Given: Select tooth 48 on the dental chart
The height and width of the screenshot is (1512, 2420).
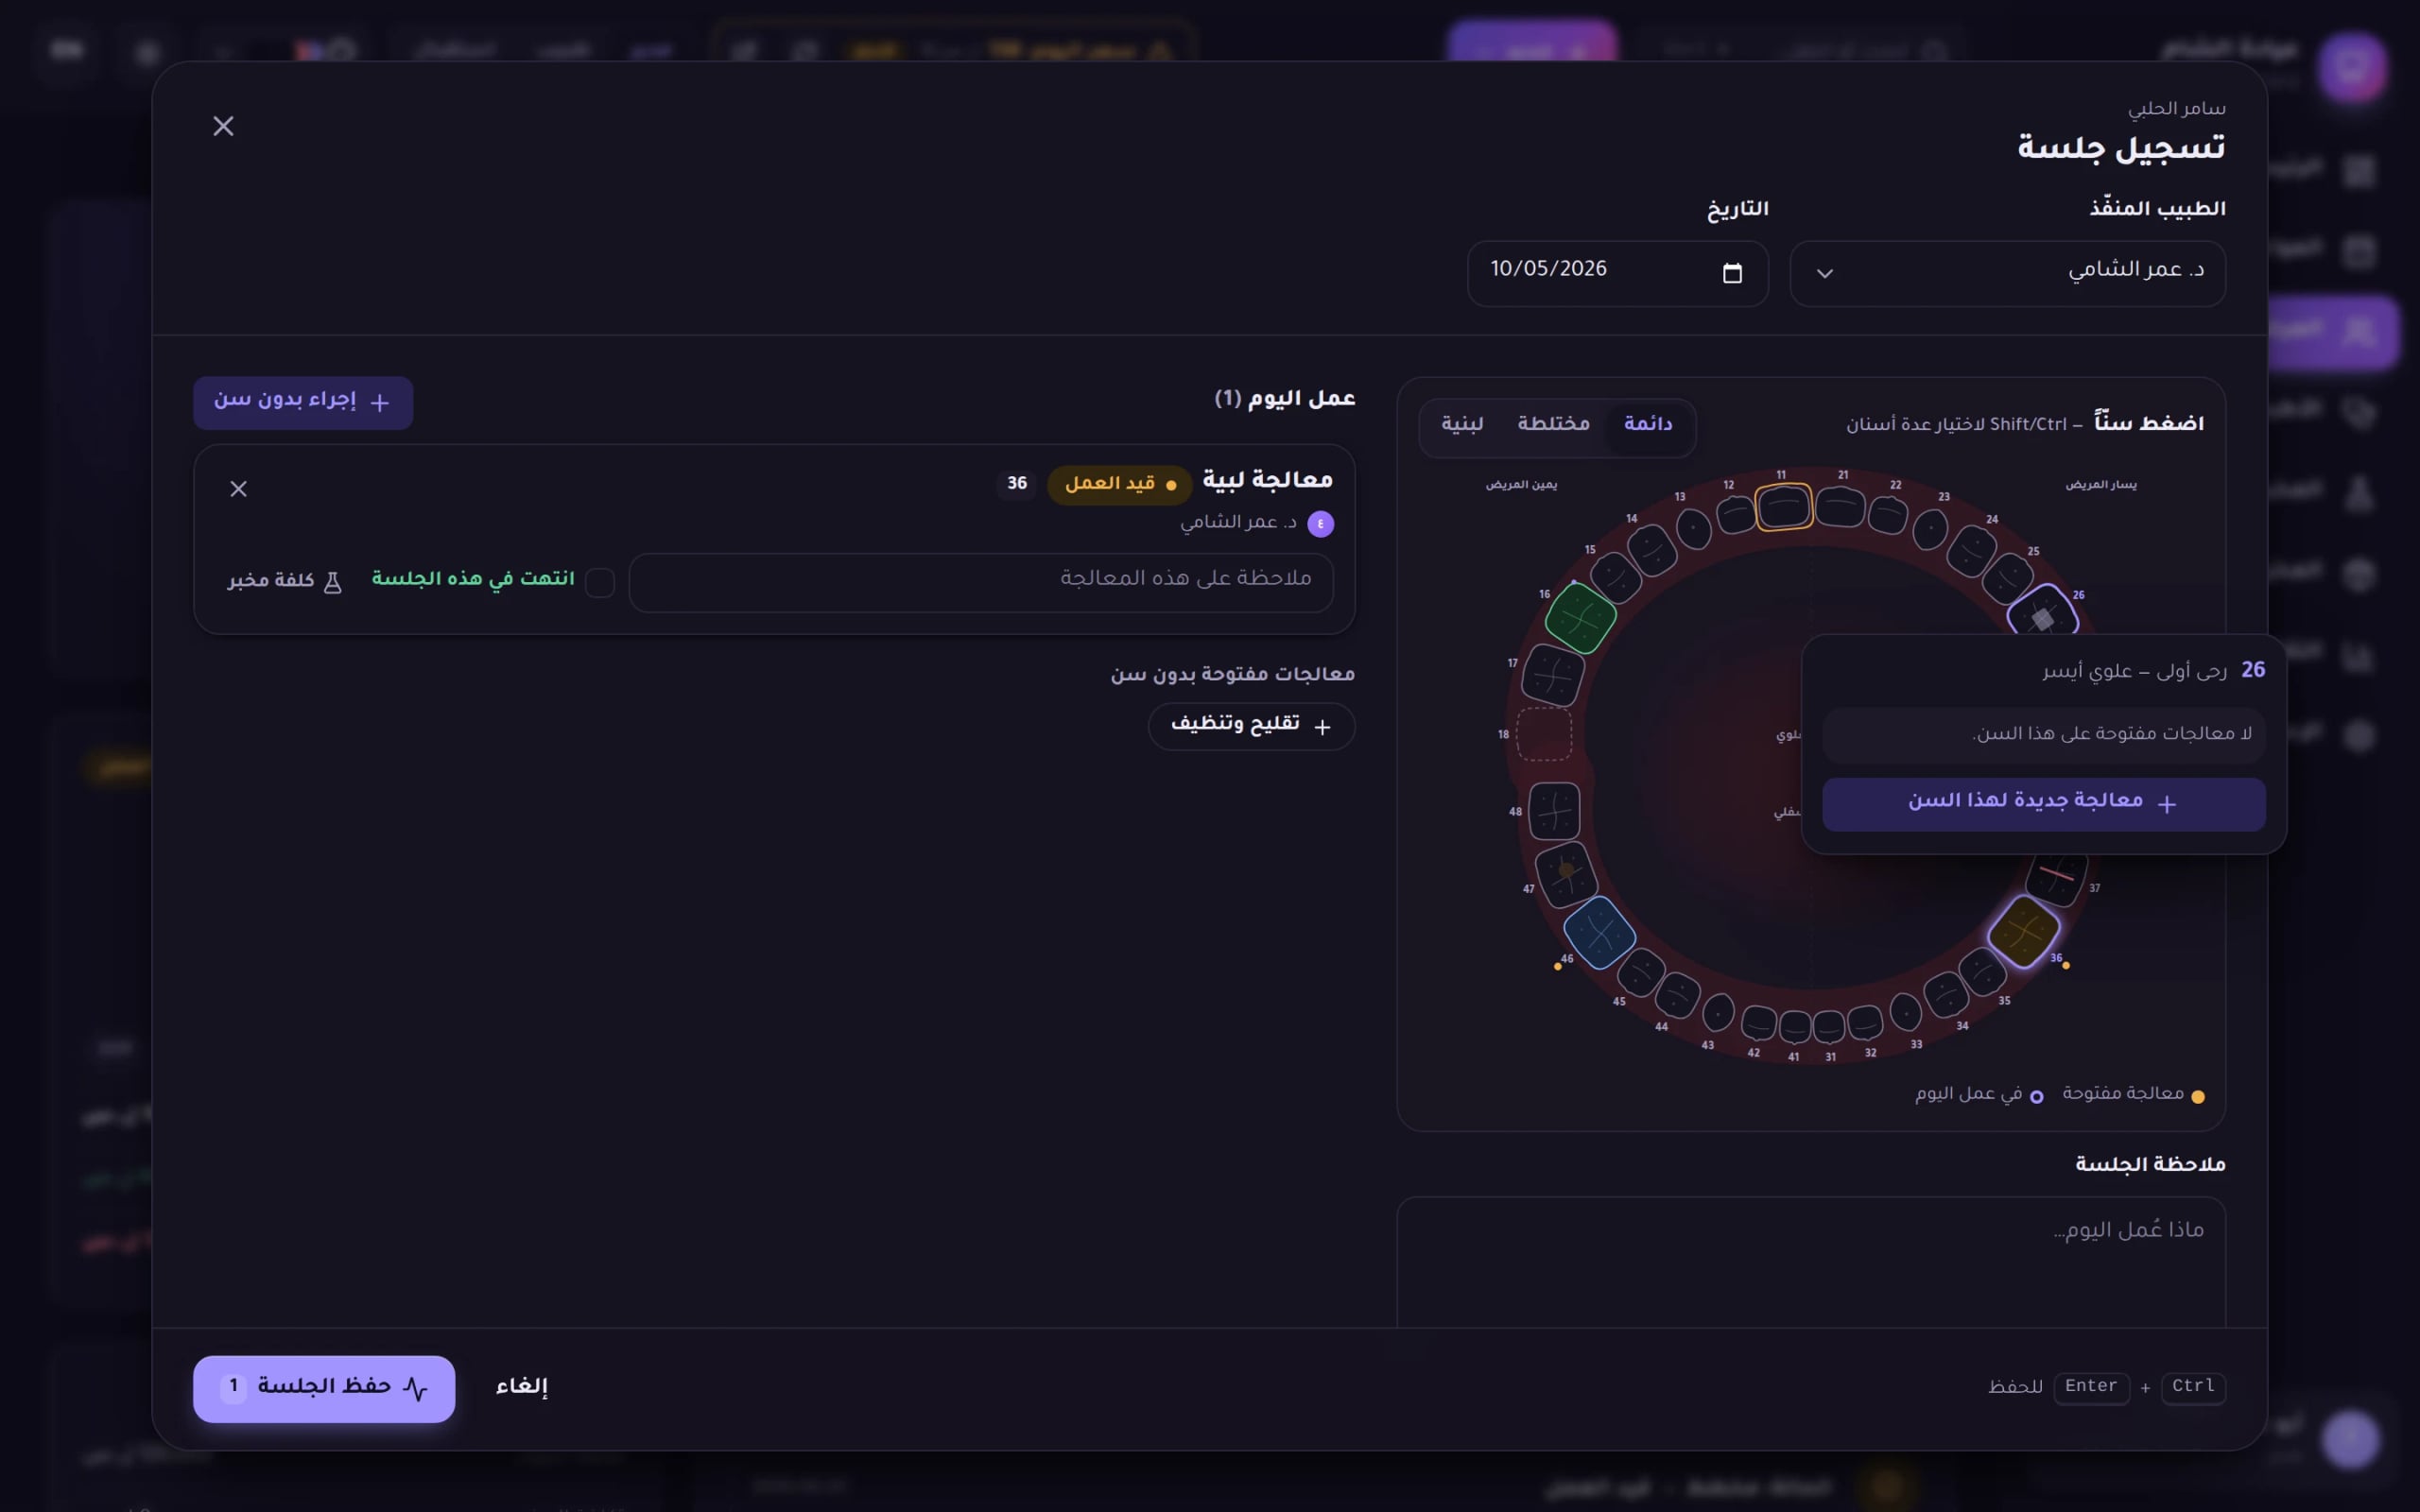Looking at the screenshot, I should click(x=1554, y=810).
